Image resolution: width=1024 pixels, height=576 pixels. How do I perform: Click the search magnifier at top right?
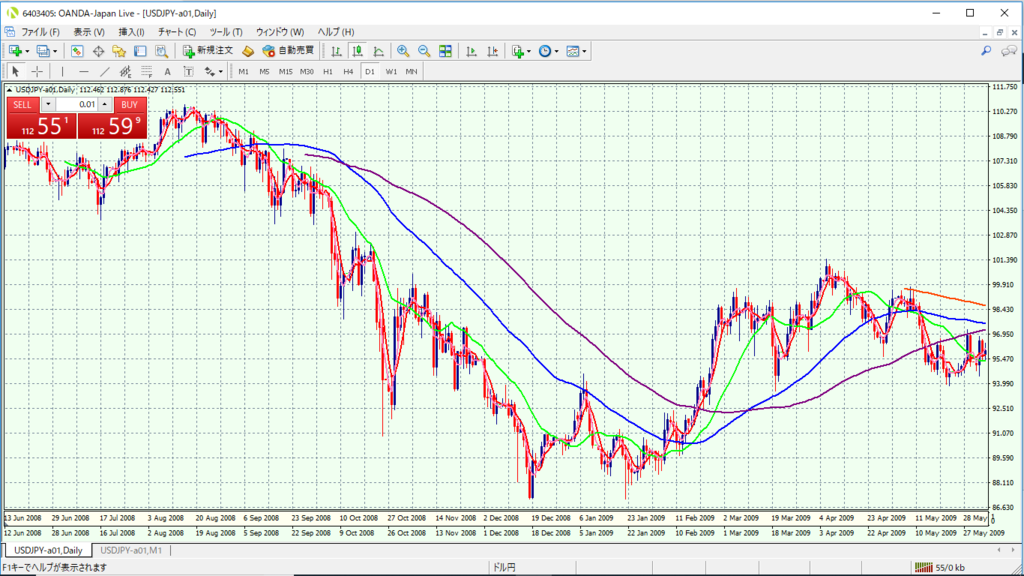[986, 51]
